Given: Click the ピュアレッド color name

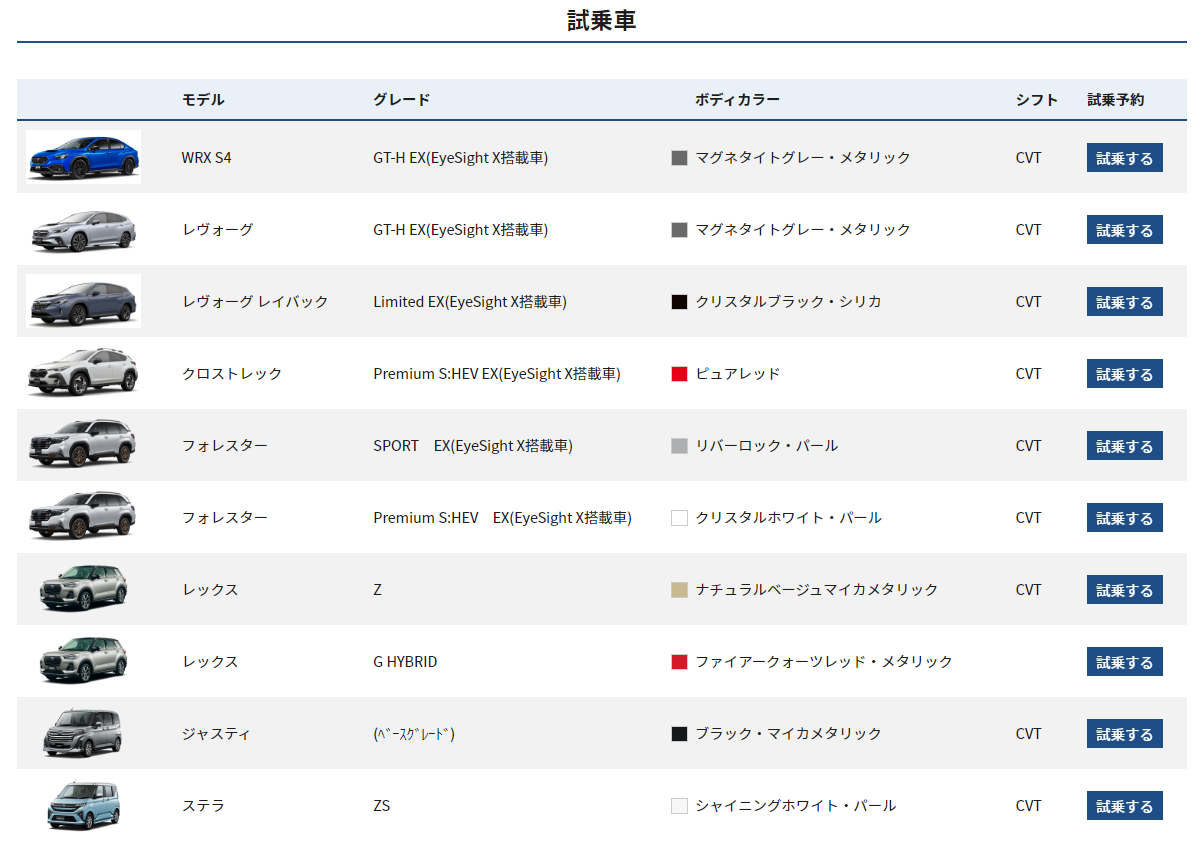Looking at the screenshot, I should (x=738, y=374).
